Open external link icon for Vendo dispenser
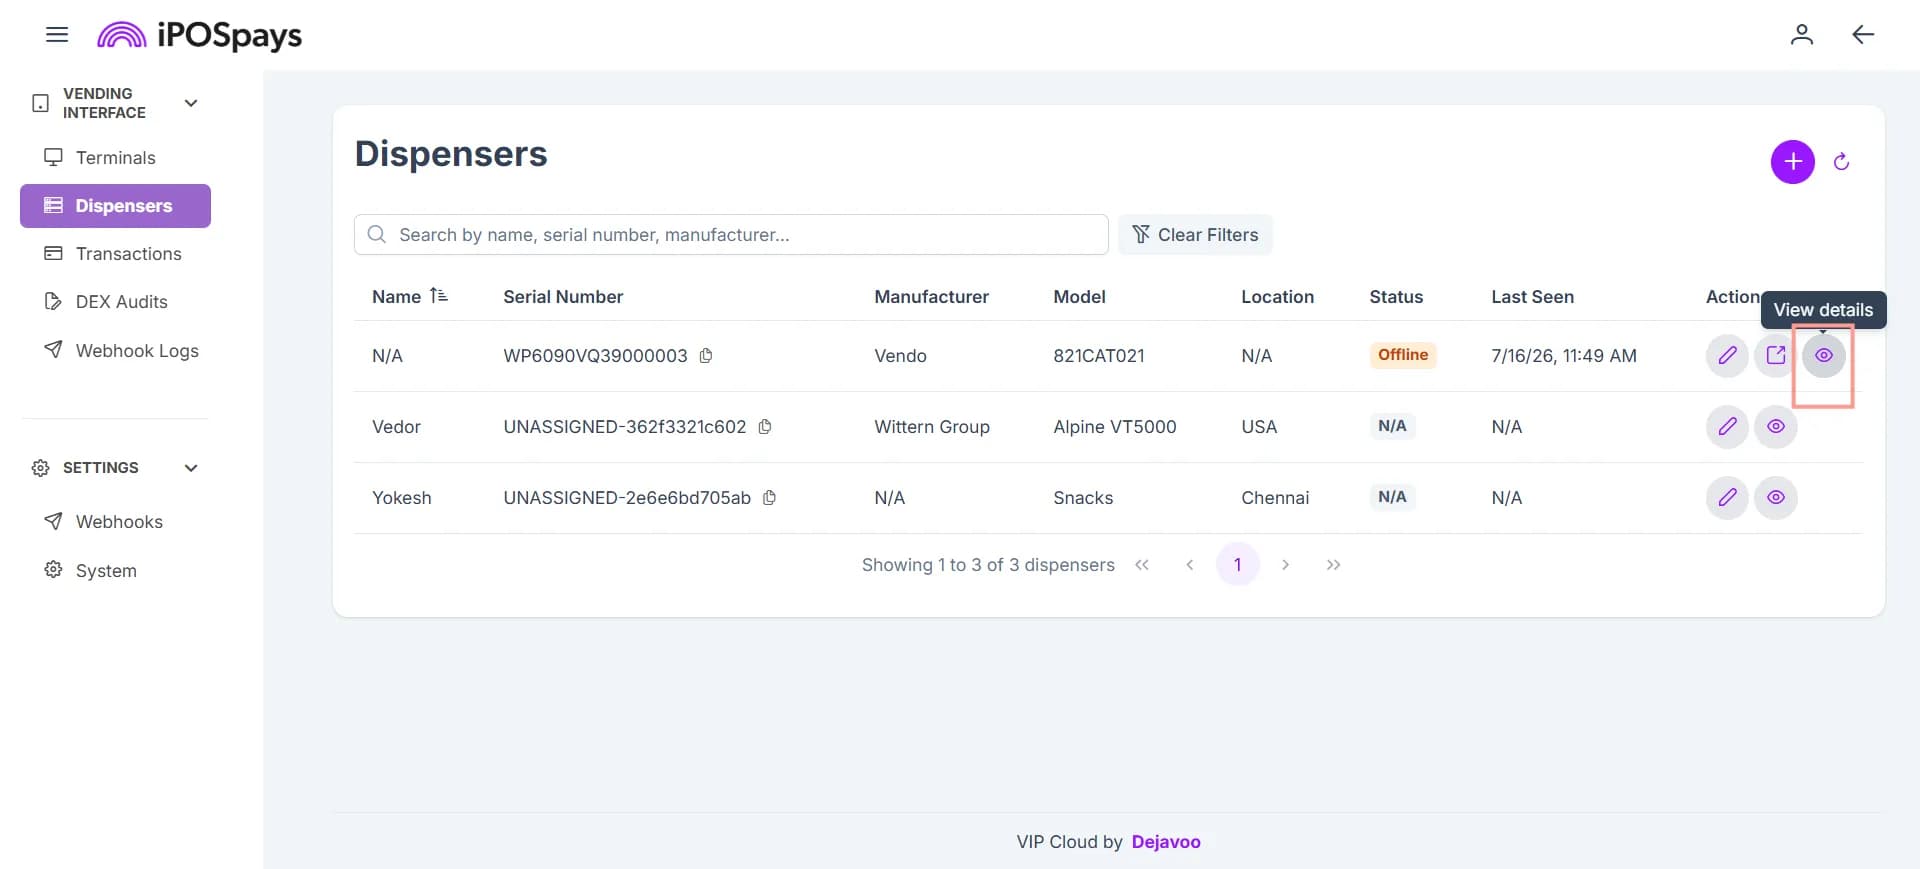The height and width of the screenshot is (869, 1920). (1775, 356)
